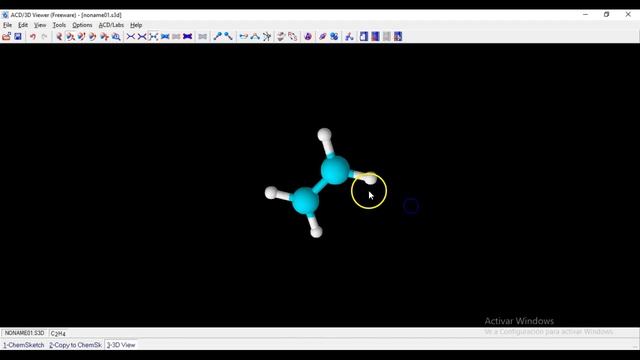Image resolution: width=640 pixels, height=360 pixels.
Task: Close the ACD/3D Viewer window
Action: point(628,15)
